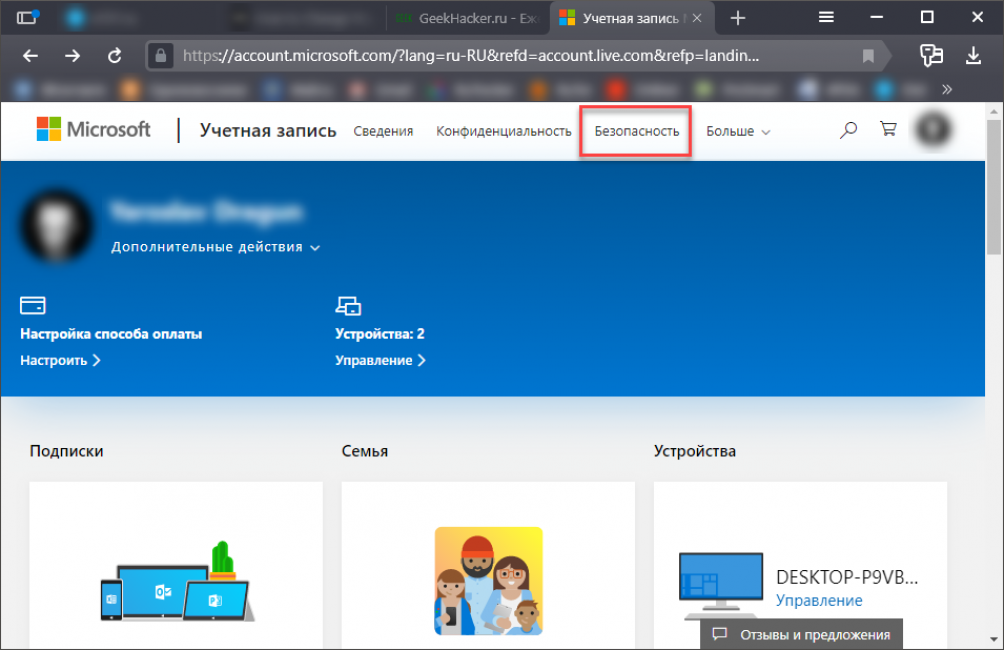
Task: Show more bookmarks with double chevron
Action: pyautogui.click(x=946, y=89)
